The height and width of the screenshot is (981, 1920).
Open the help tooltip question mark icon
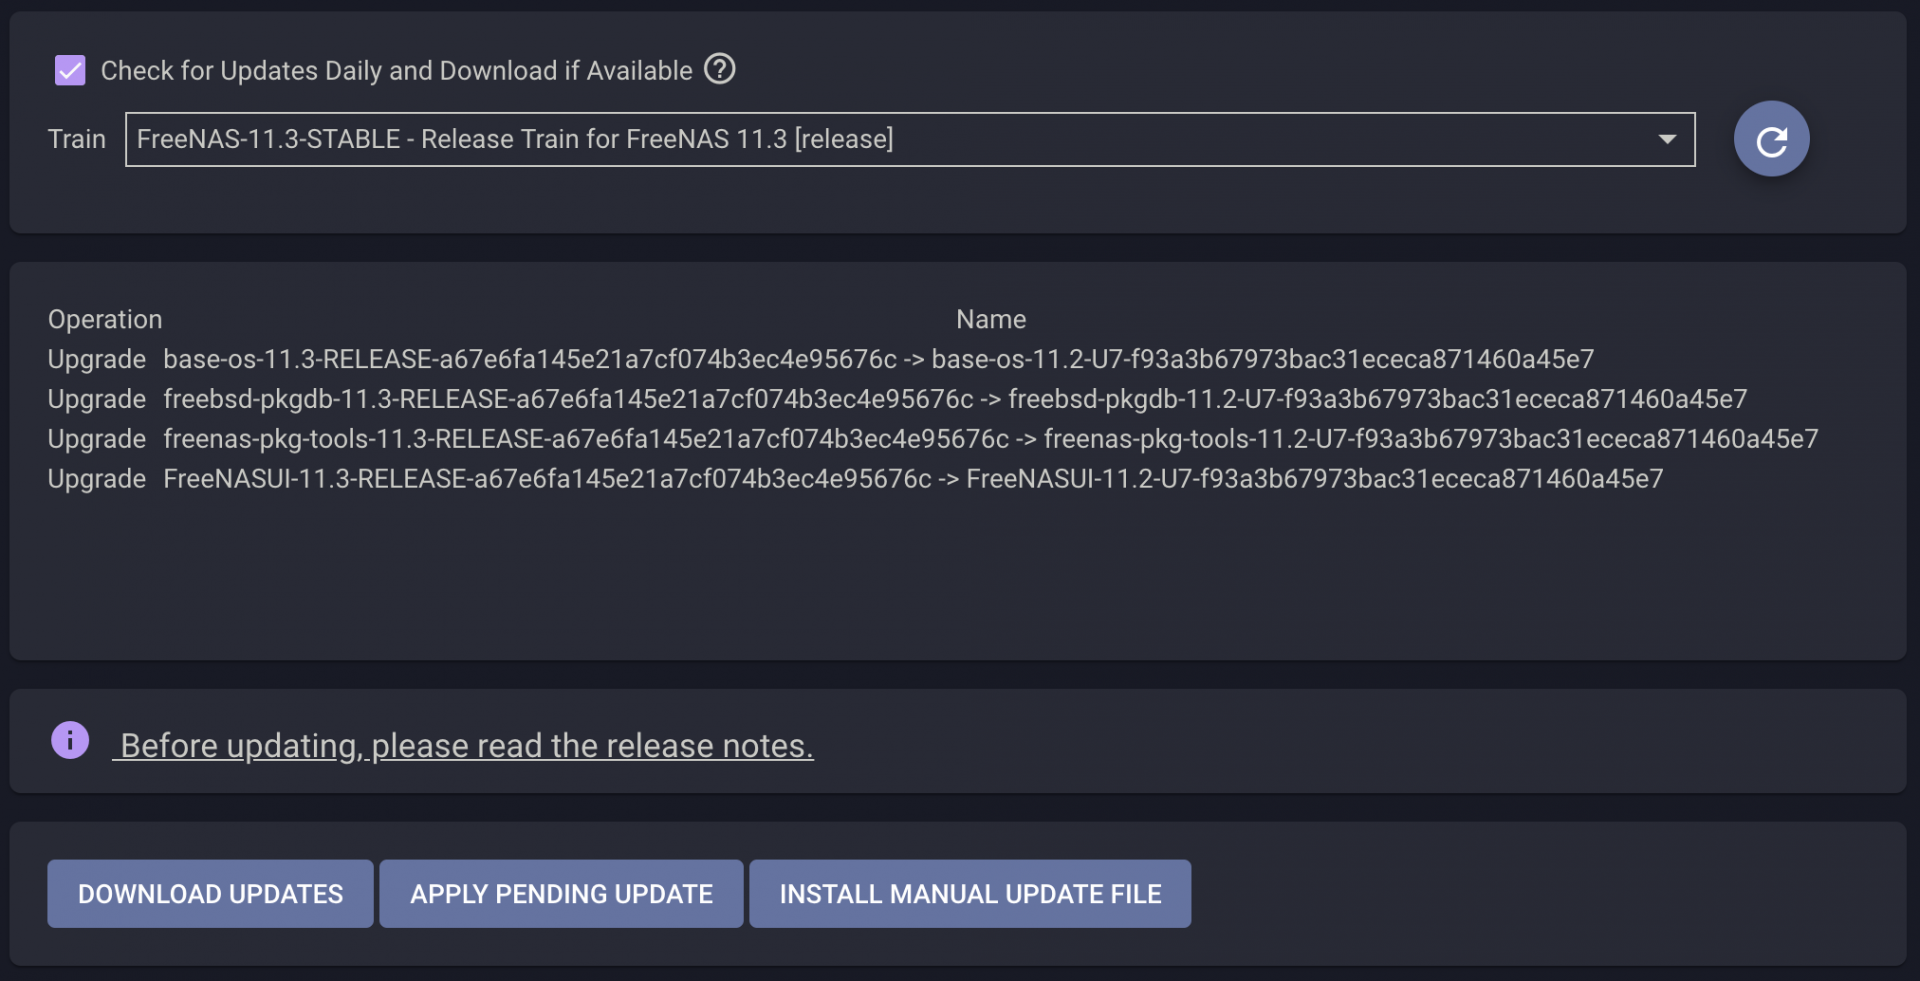pos(720,69)
